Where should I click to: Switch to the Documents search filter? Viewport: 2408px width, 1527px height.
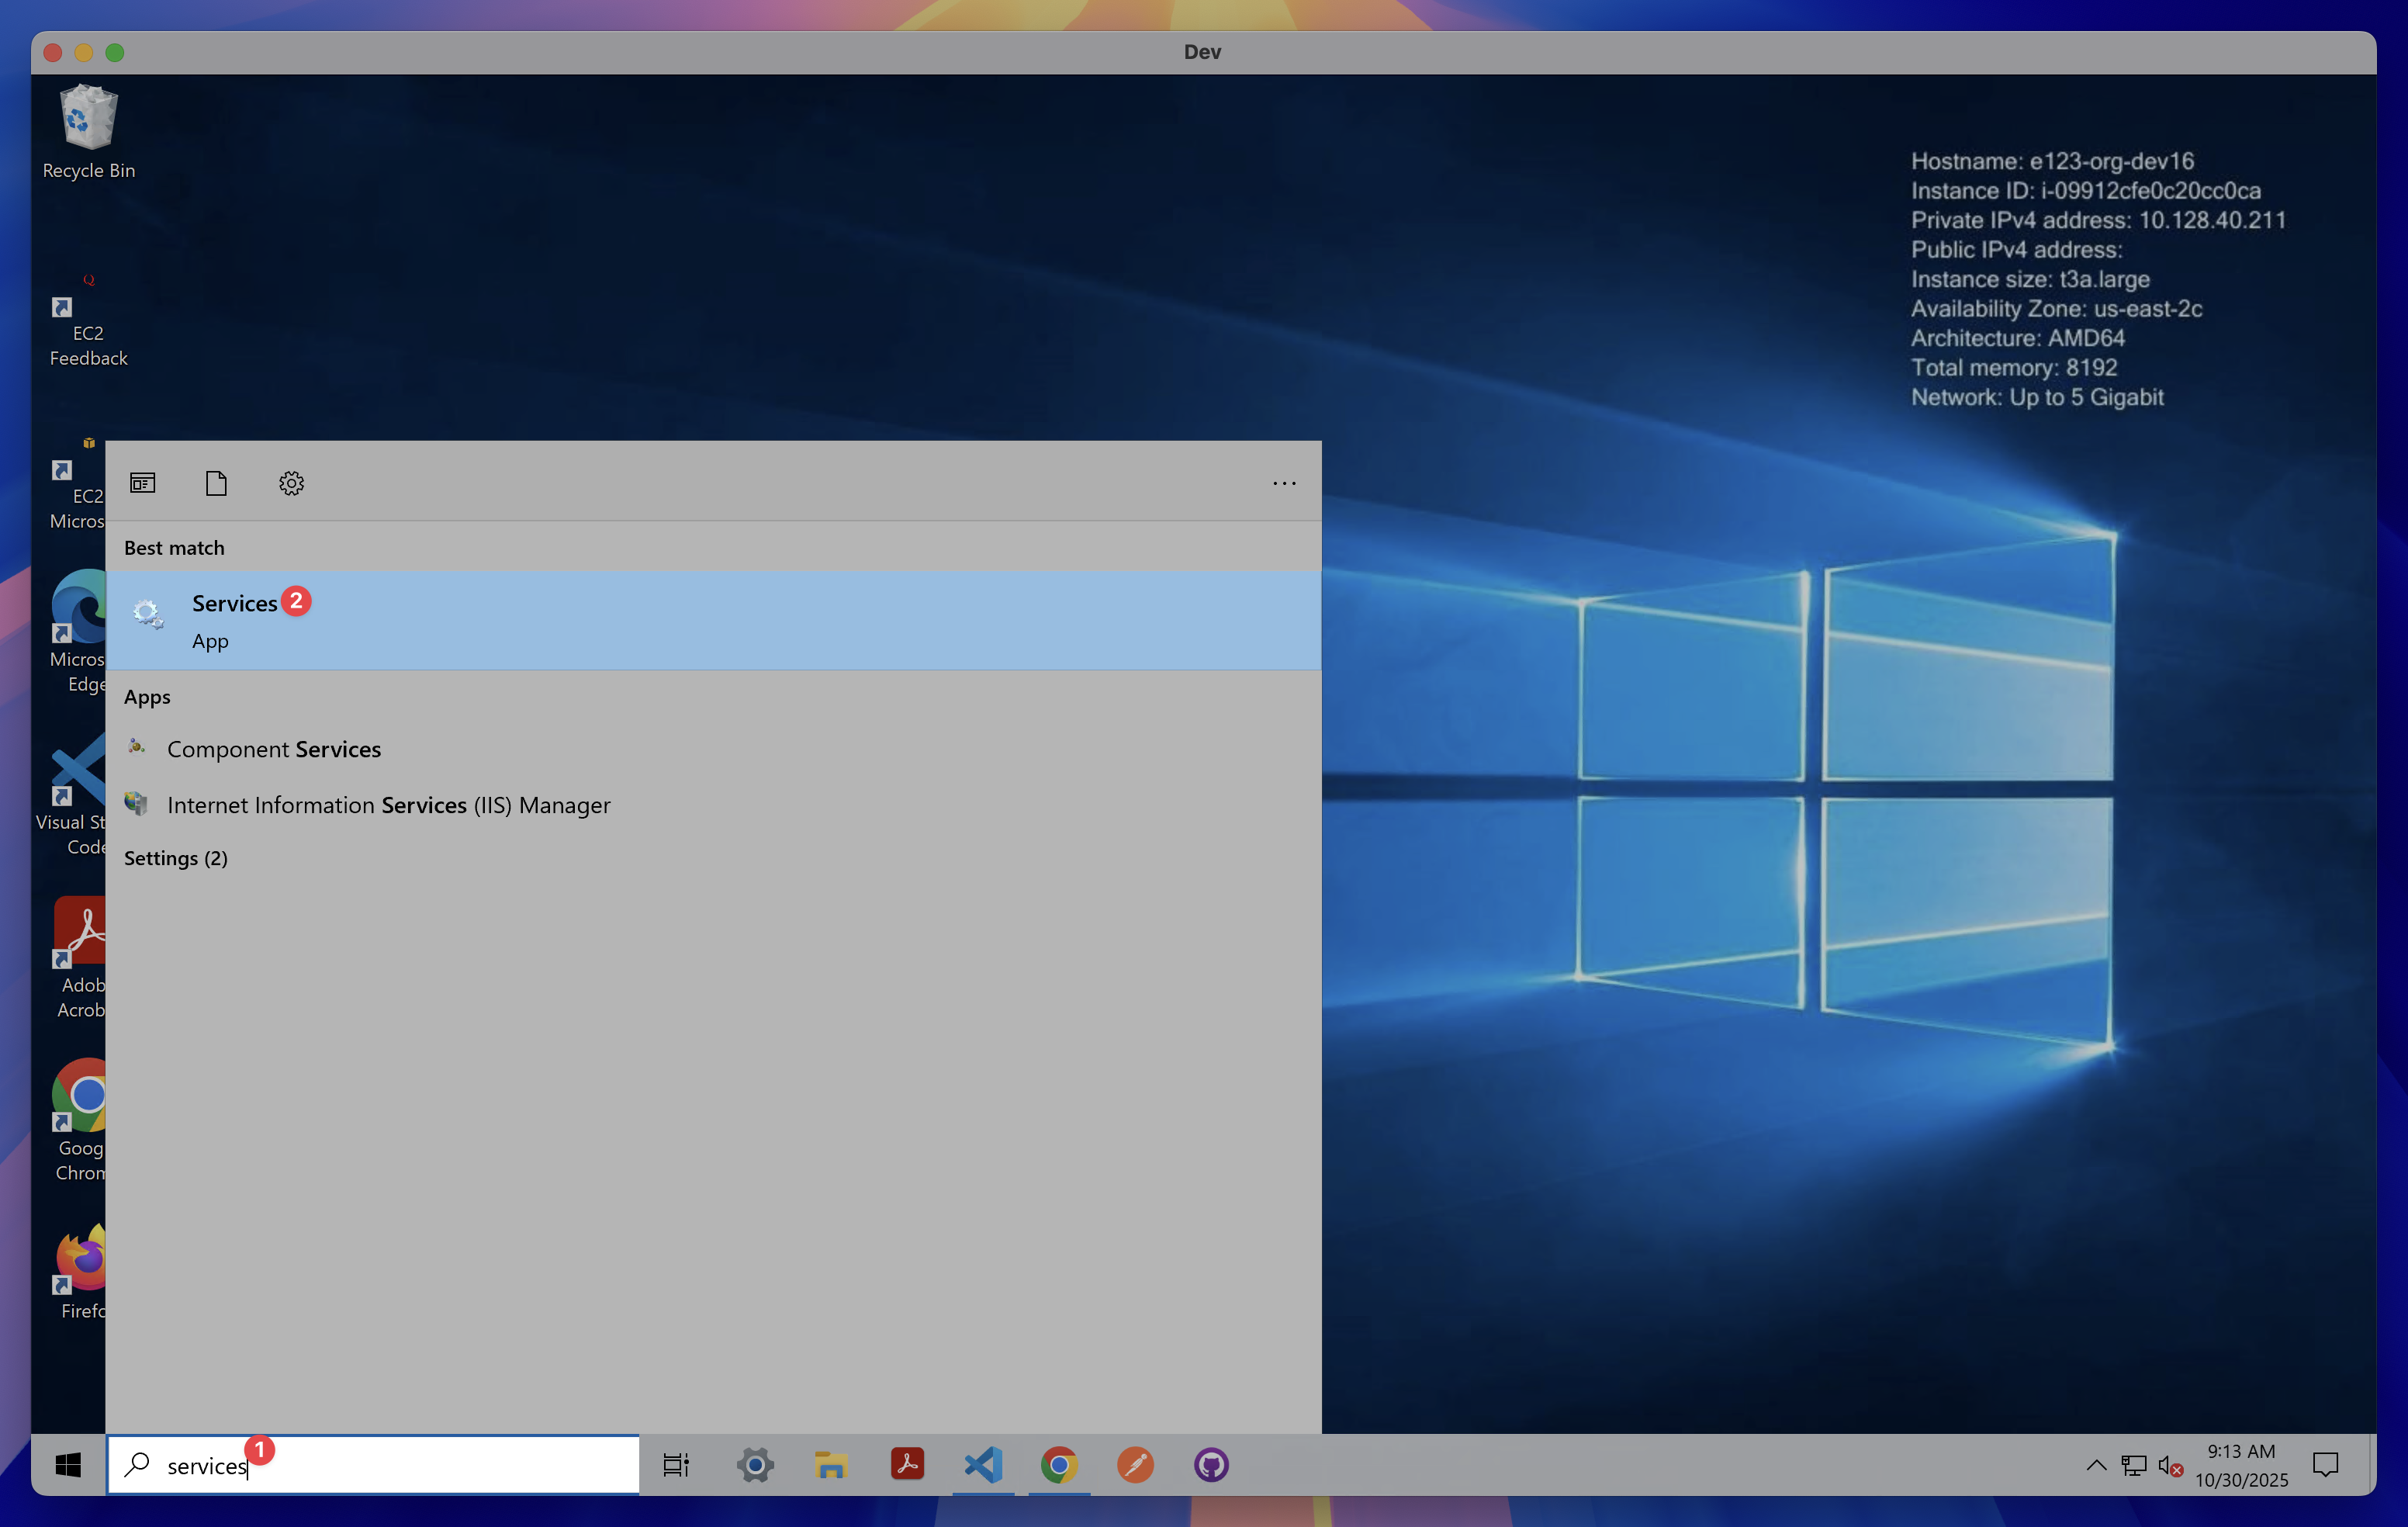[216, 483]
